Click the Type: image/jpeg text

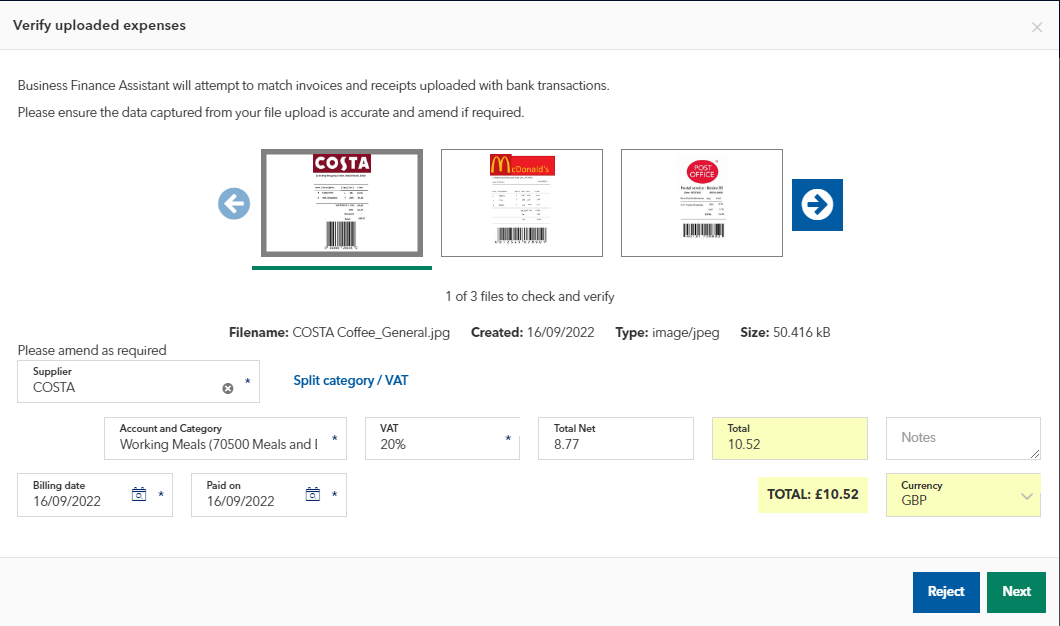pyautogui.click(x=667, y=333)
